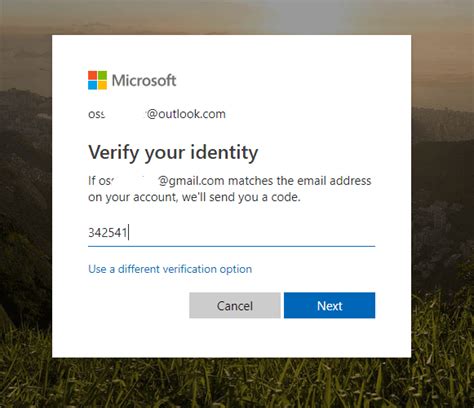This screenshot has height=408, width=474.
Task: Click the Microsoft four-square logo
Action: click(97, 80)
